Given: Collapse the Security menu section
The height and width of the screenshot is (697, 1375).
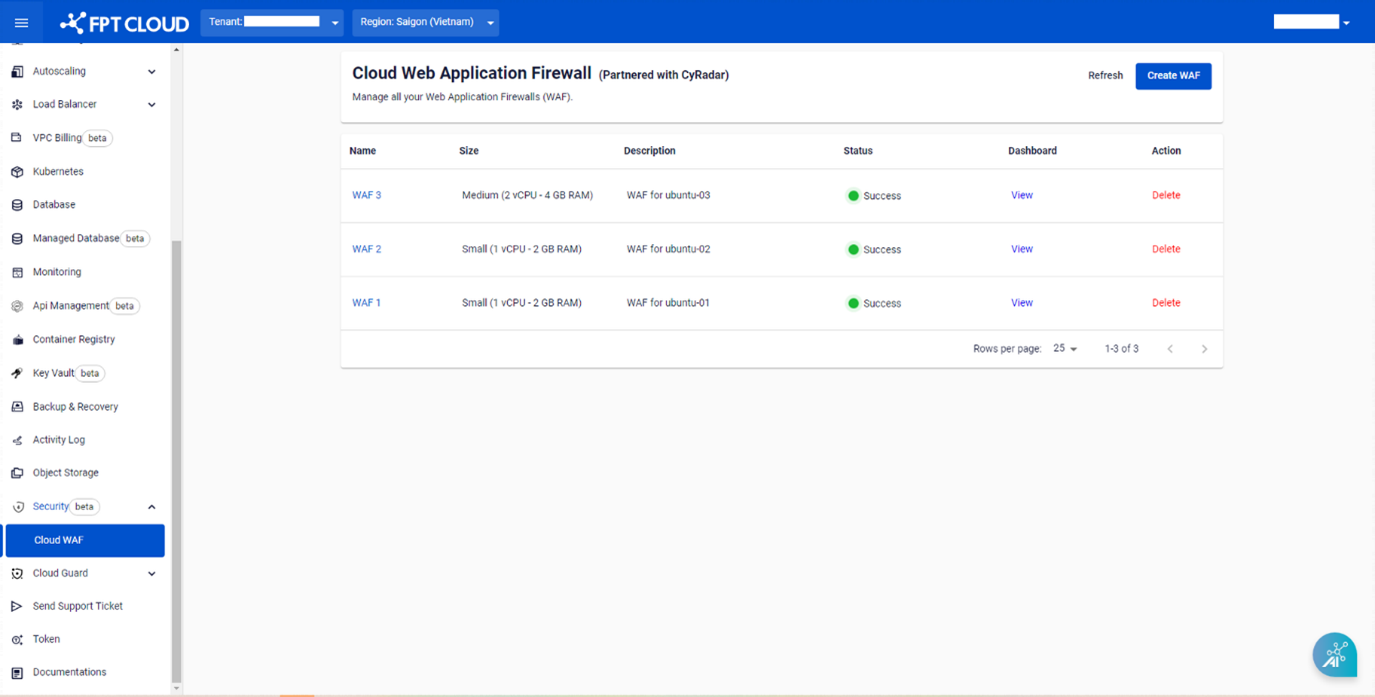Looking at the screenshot, I should pyautogui.click(x=151, y=507).
